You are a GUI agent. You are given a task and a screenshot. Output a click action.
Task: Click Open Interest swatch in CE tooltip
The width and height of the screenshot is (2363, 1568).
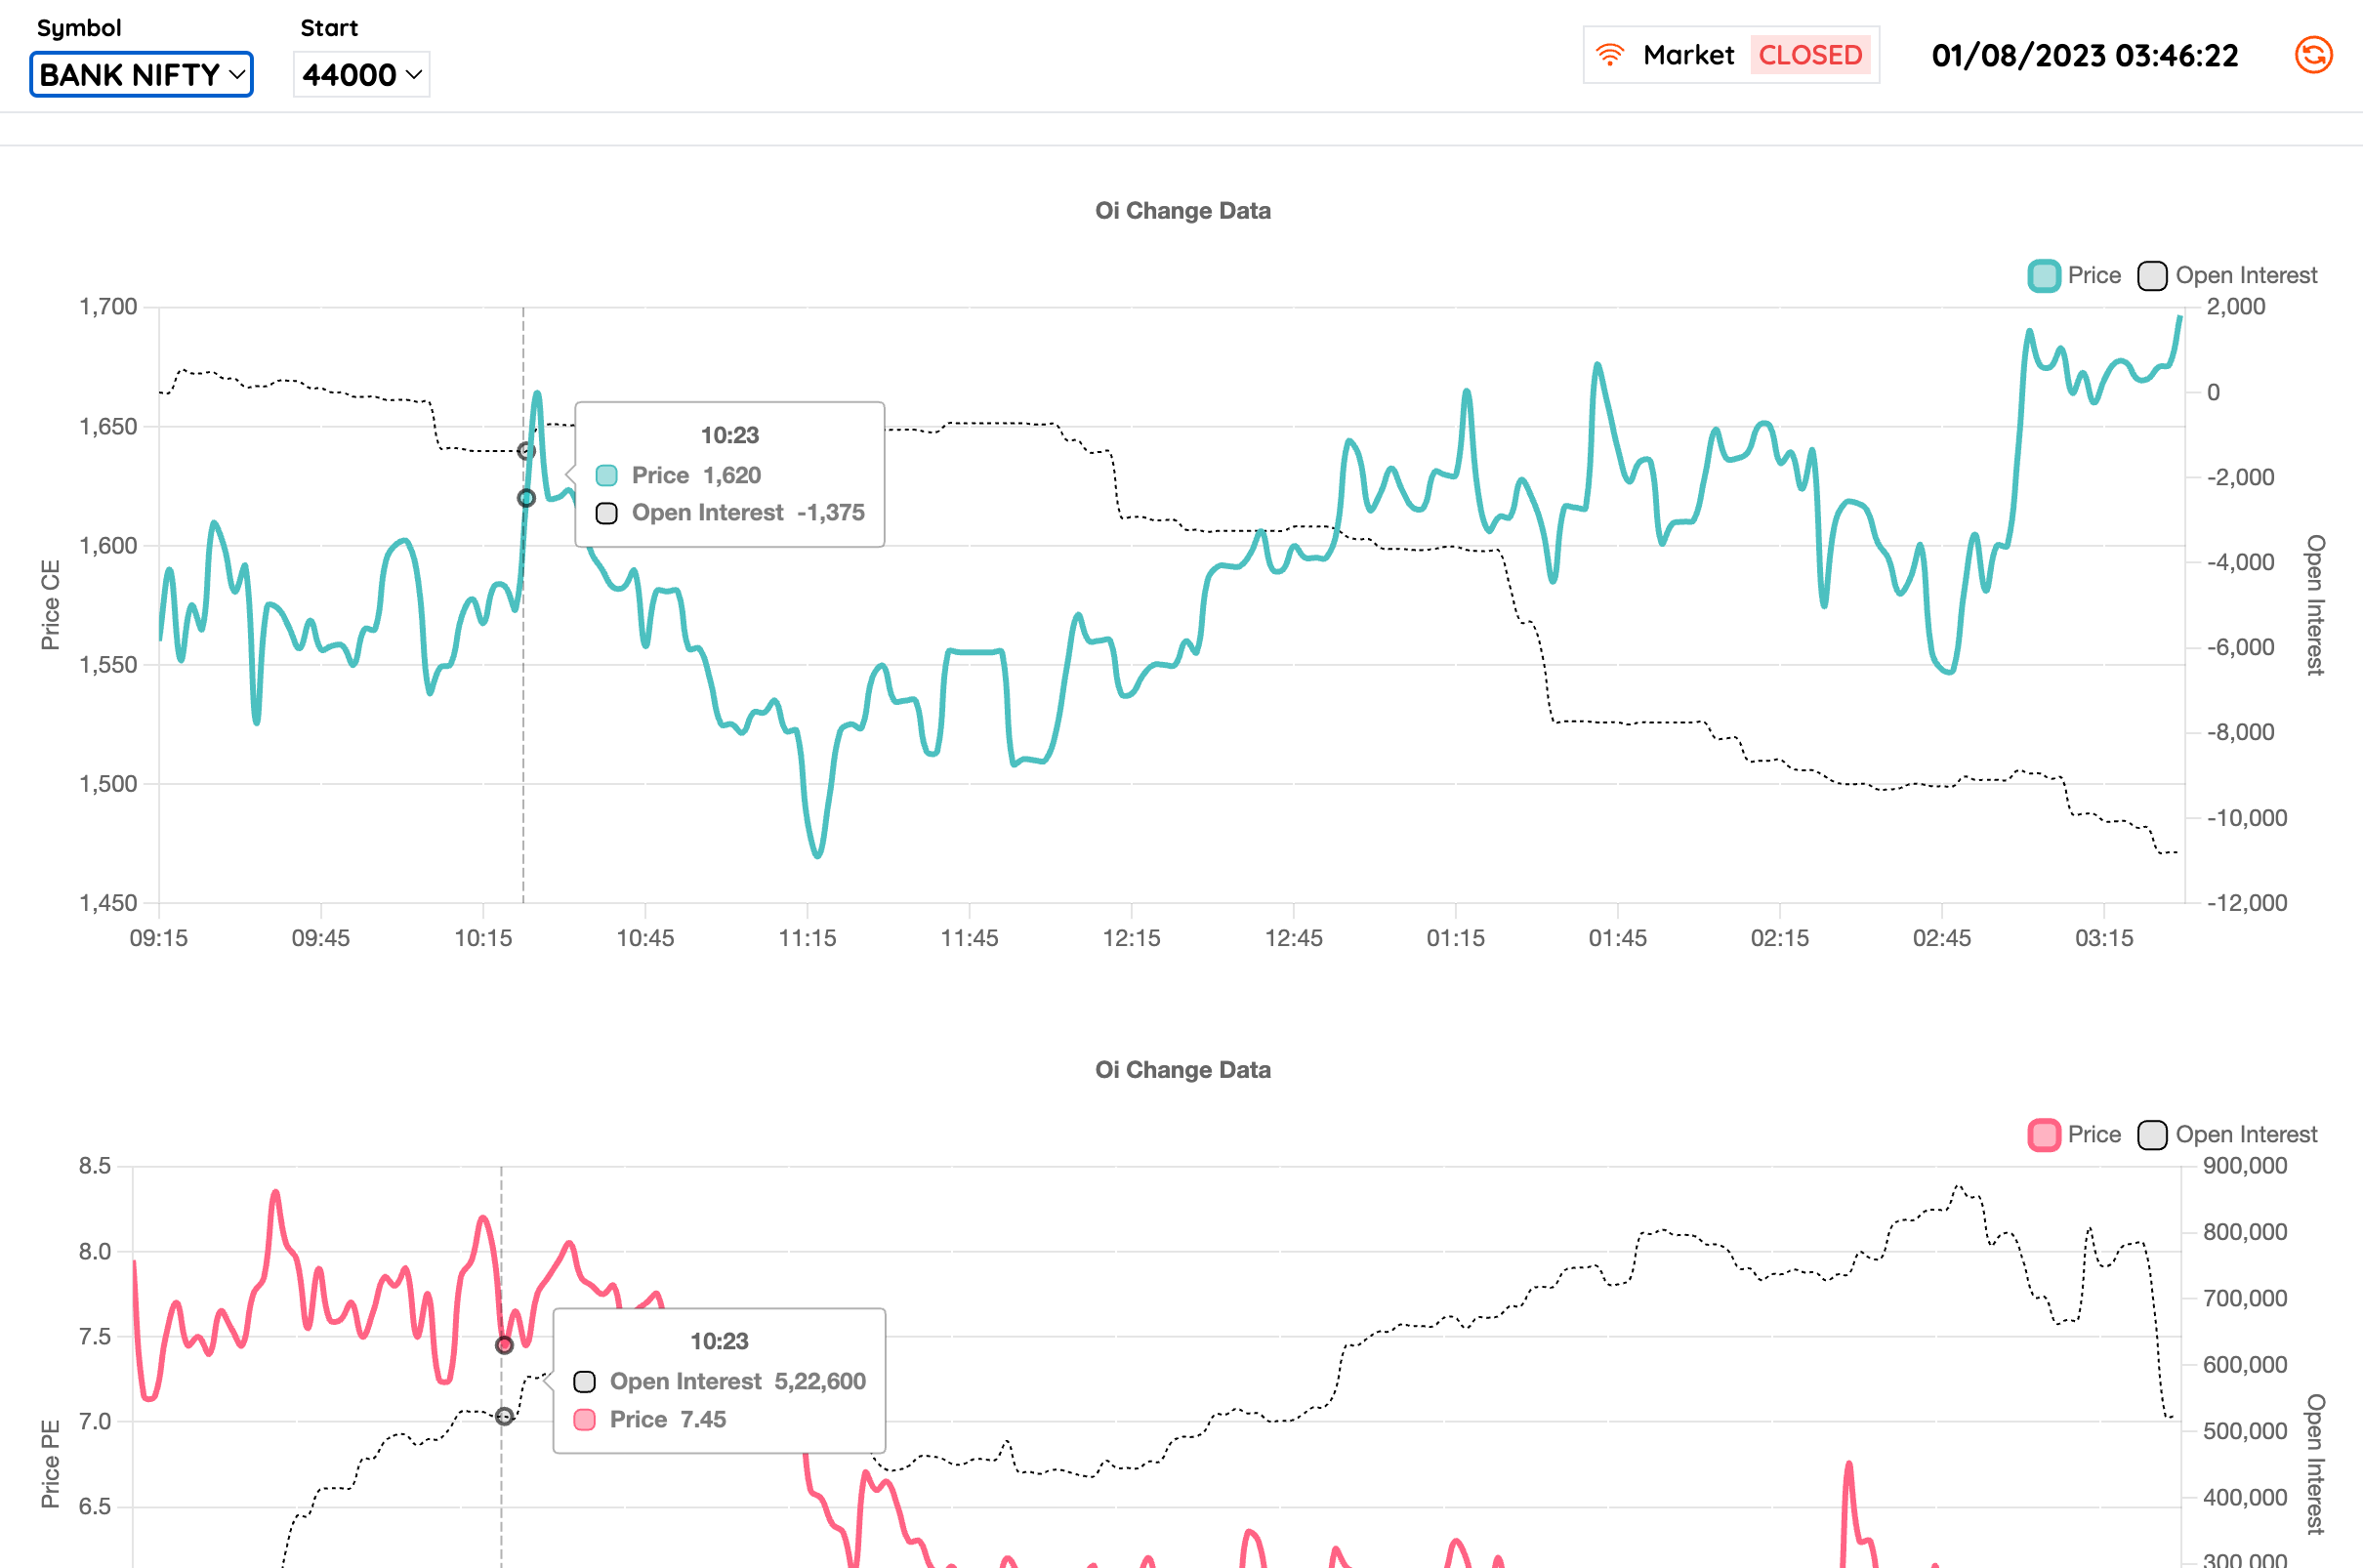(607, 513)
